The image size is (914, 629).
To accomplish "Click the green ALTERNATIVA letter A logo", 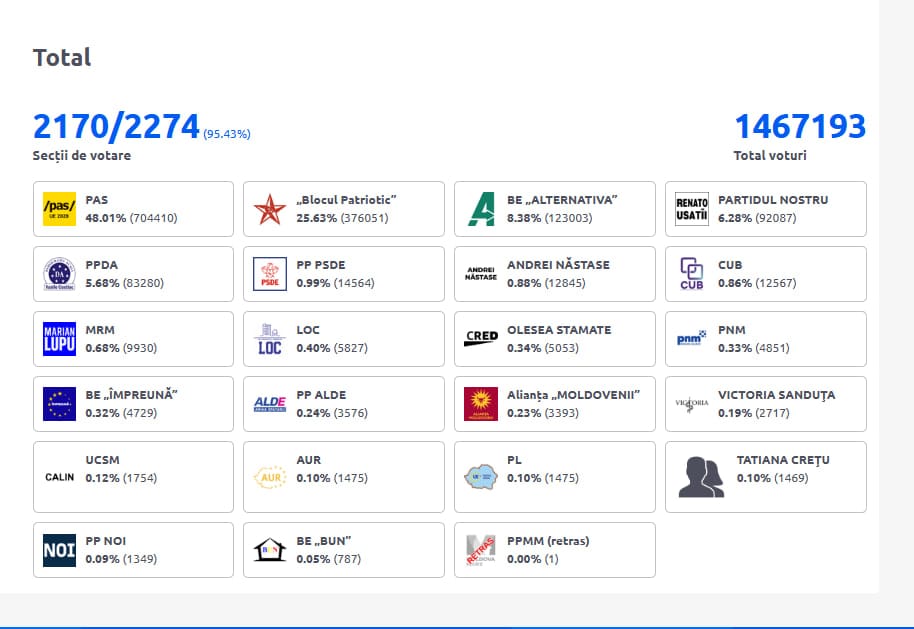I will click(x=481, y=209).
